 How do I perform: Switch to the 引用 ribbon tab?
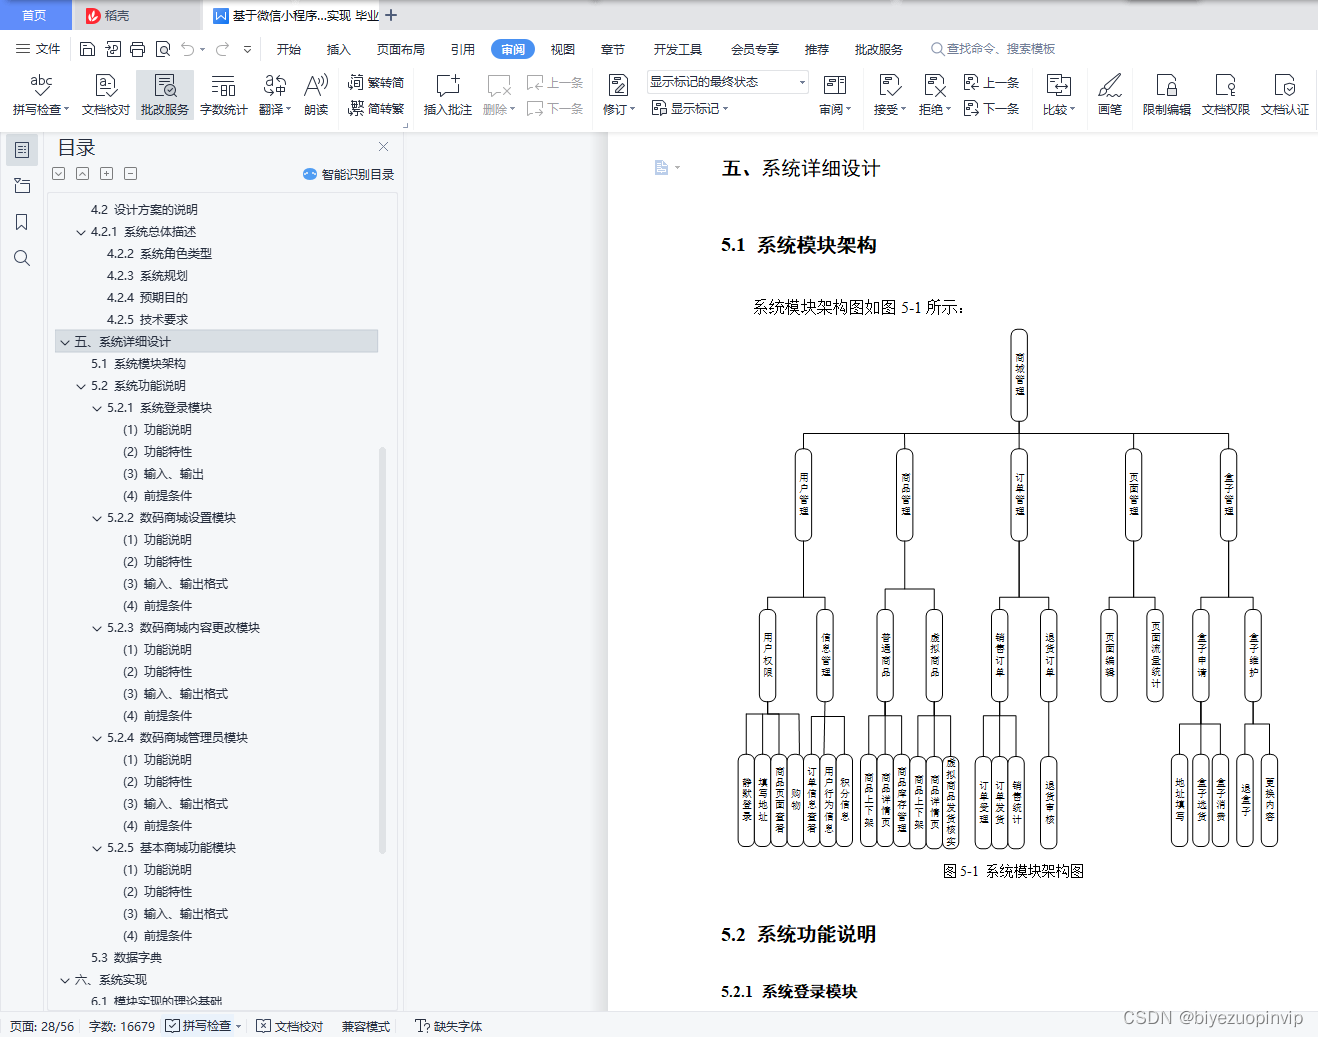(463, 49)
